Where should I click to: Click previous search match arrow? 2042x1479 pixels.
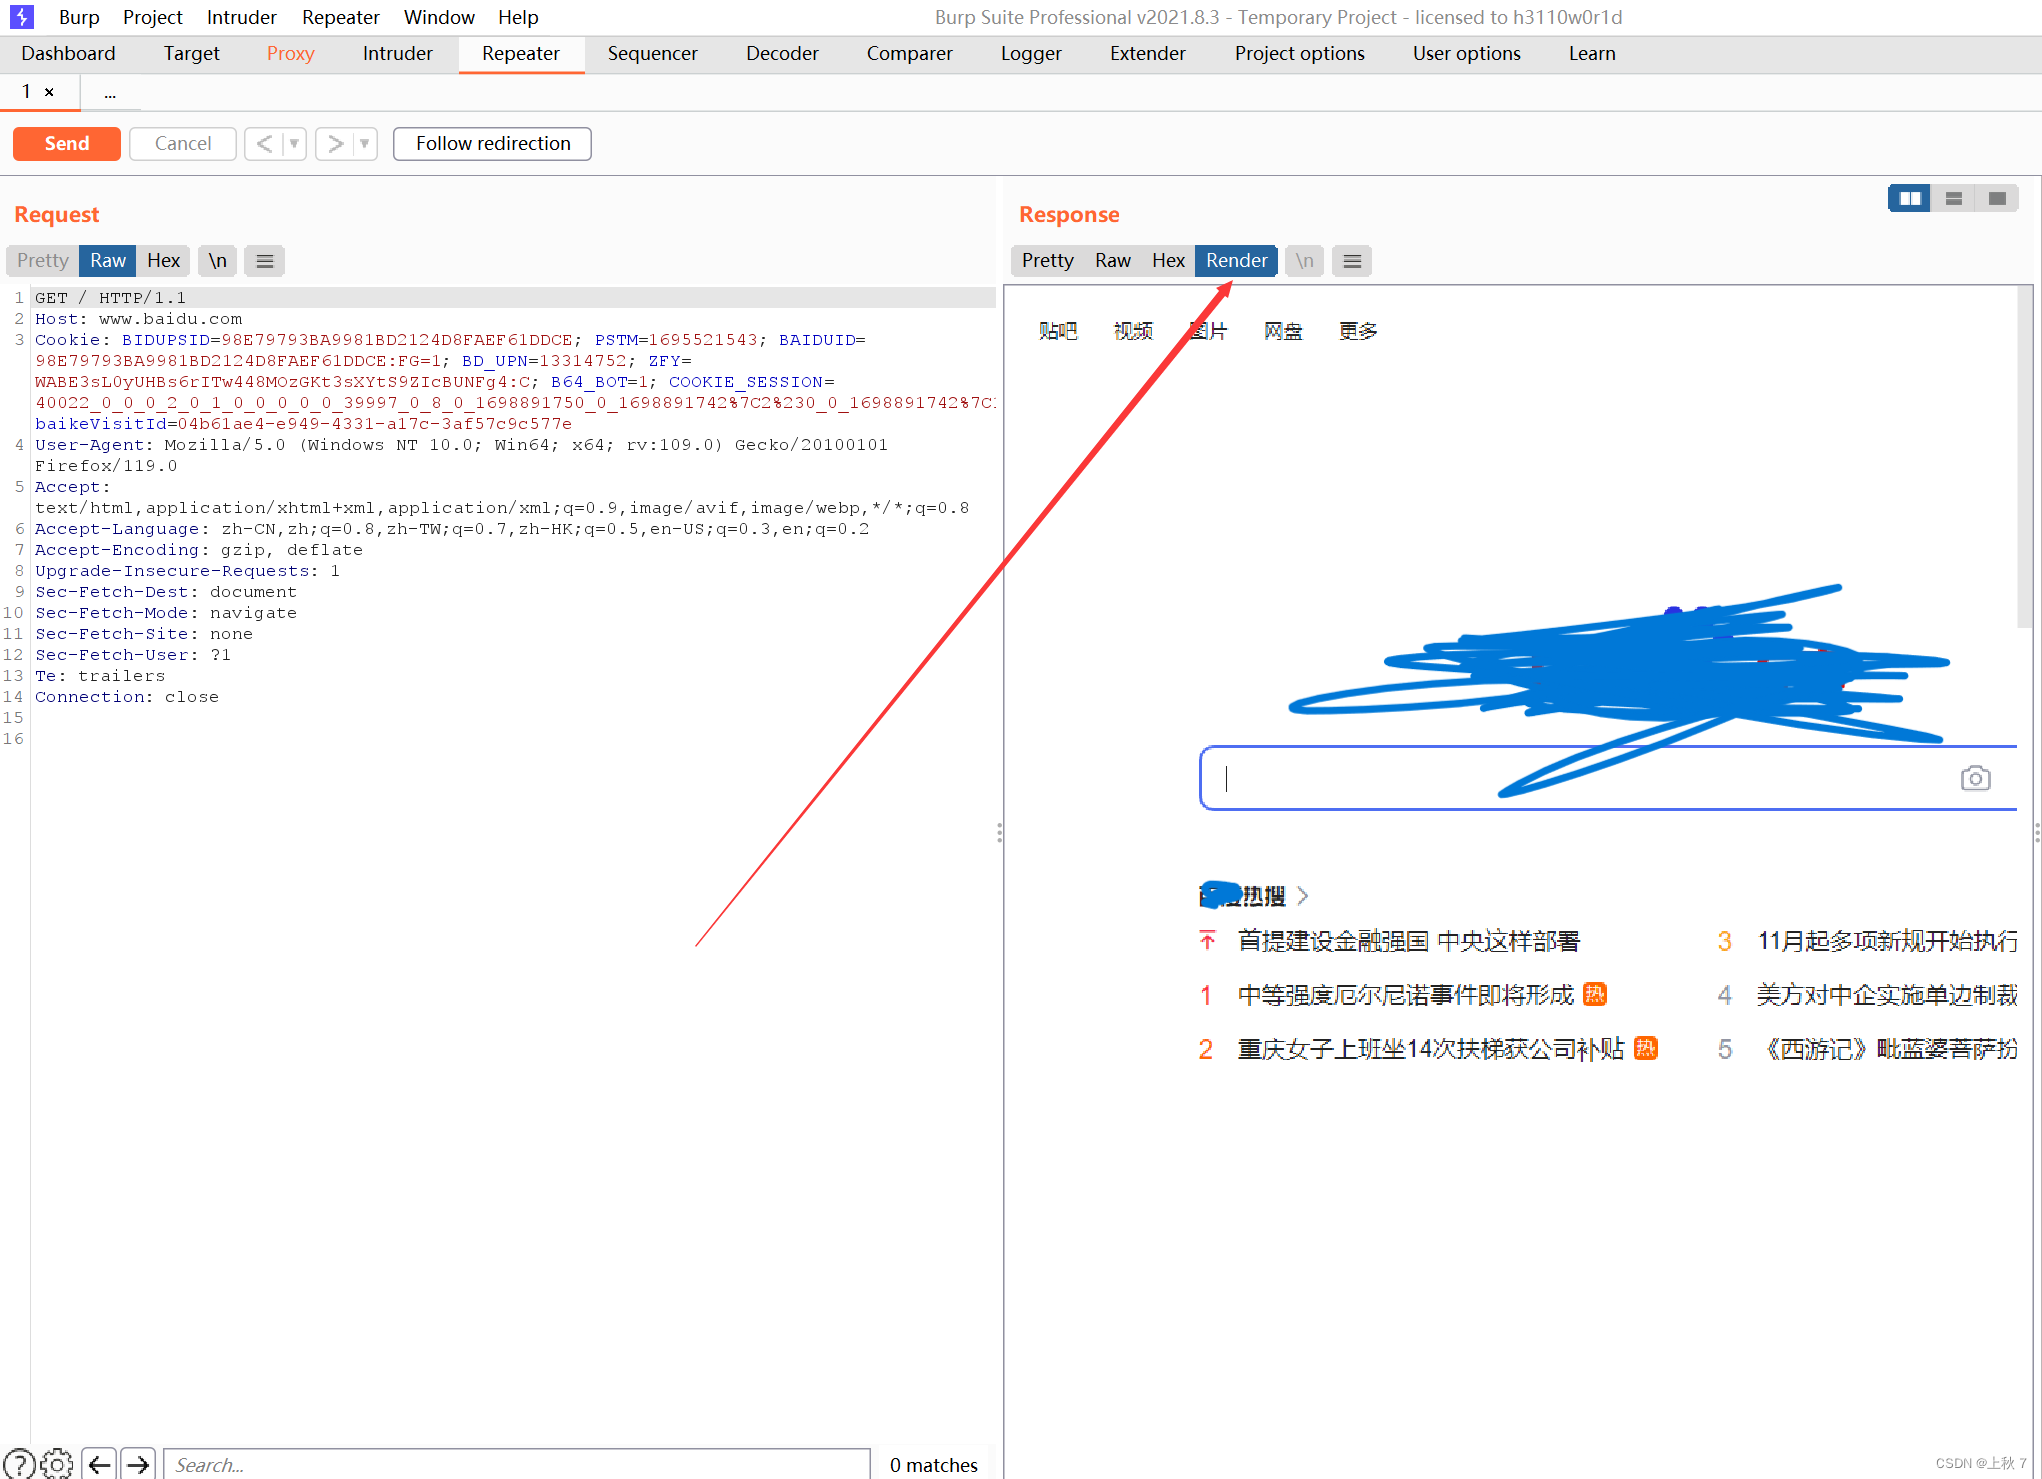click(99, 1464)
